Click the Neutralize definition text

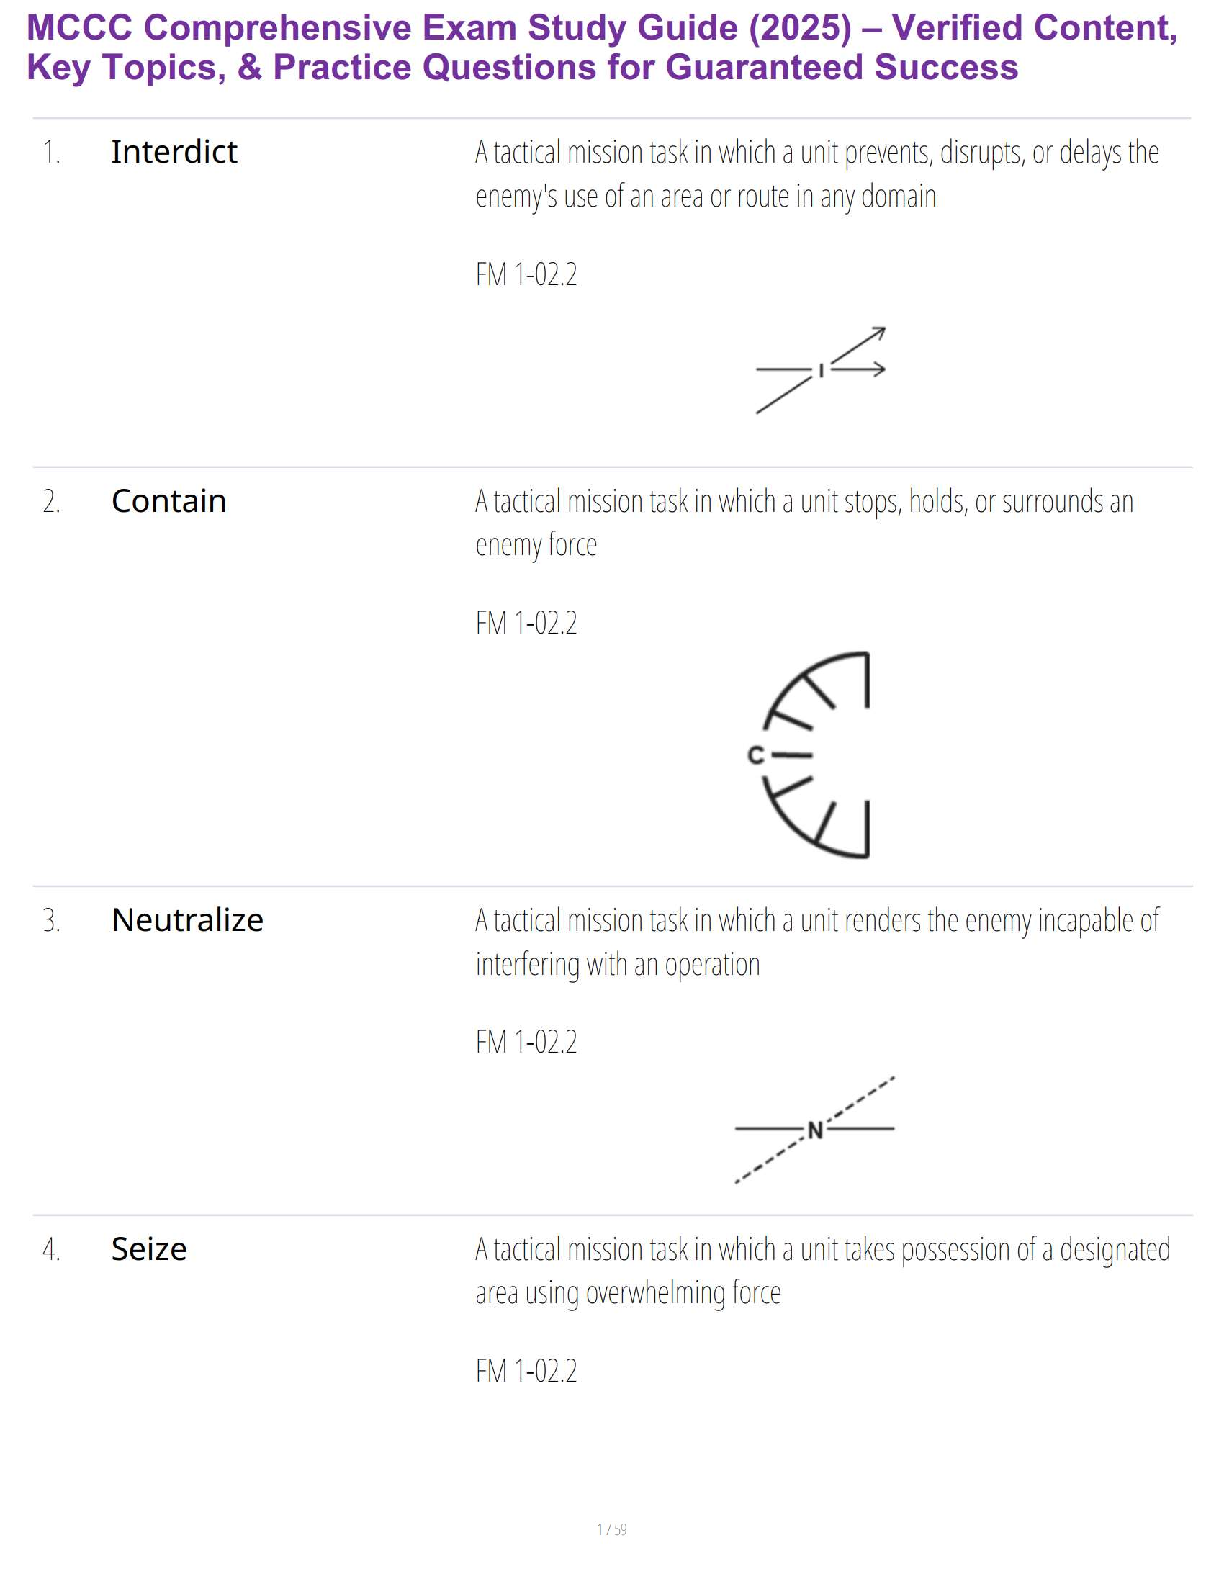click(816, 942)
